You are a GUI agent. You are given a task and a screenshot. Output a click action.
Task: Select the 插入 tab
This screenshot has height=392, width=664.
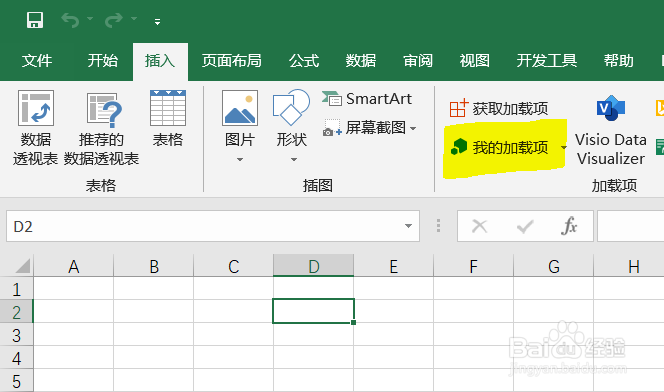coord(160,61)
